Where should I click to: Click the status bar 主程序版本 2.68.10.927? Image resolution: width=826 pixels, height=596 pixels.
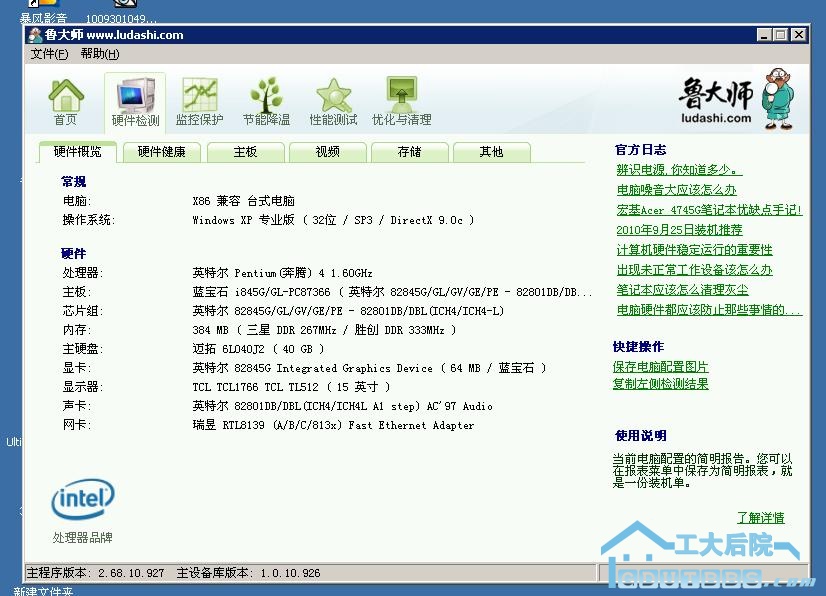pyautogui.click(x=95, y=573)
